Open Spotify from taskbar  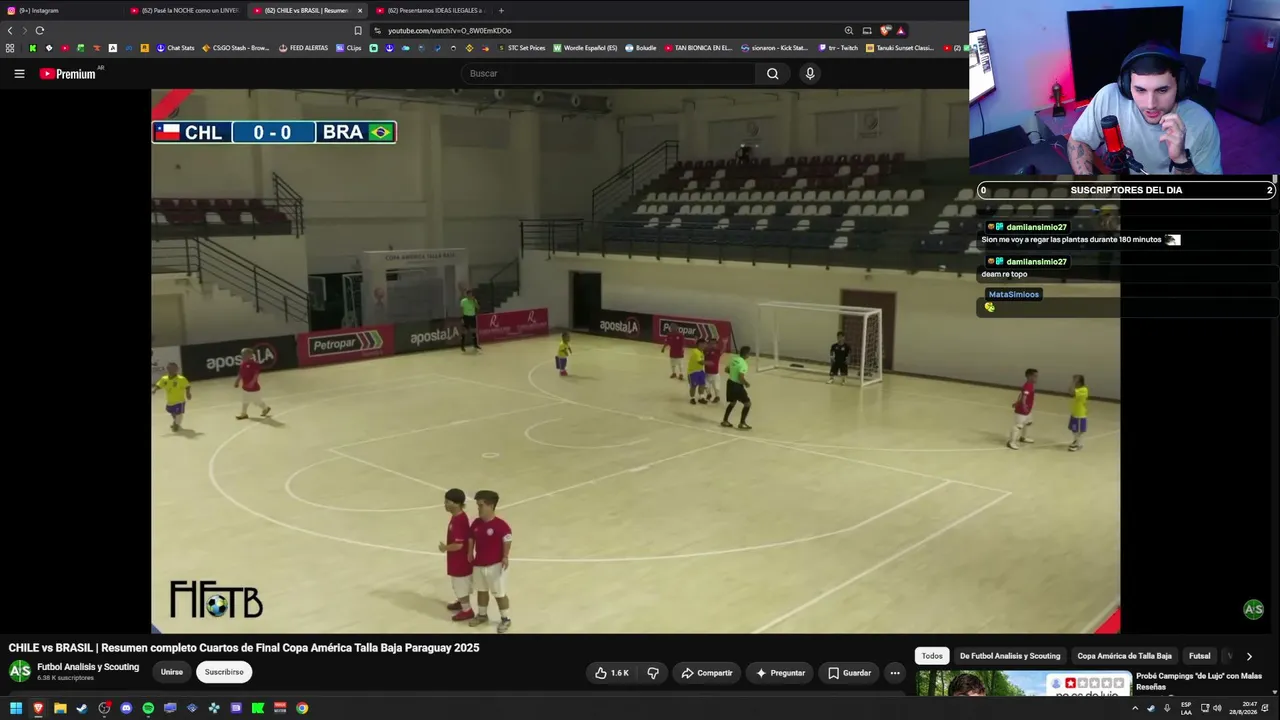tap(148, 708)
